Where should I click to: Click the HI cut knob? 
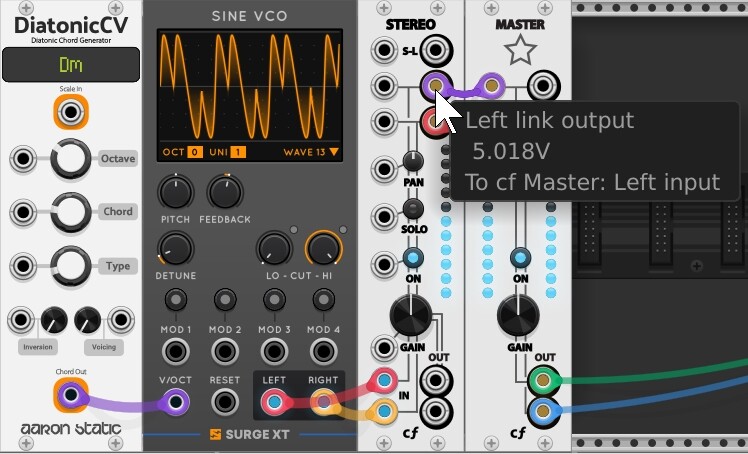coord(323,248)
